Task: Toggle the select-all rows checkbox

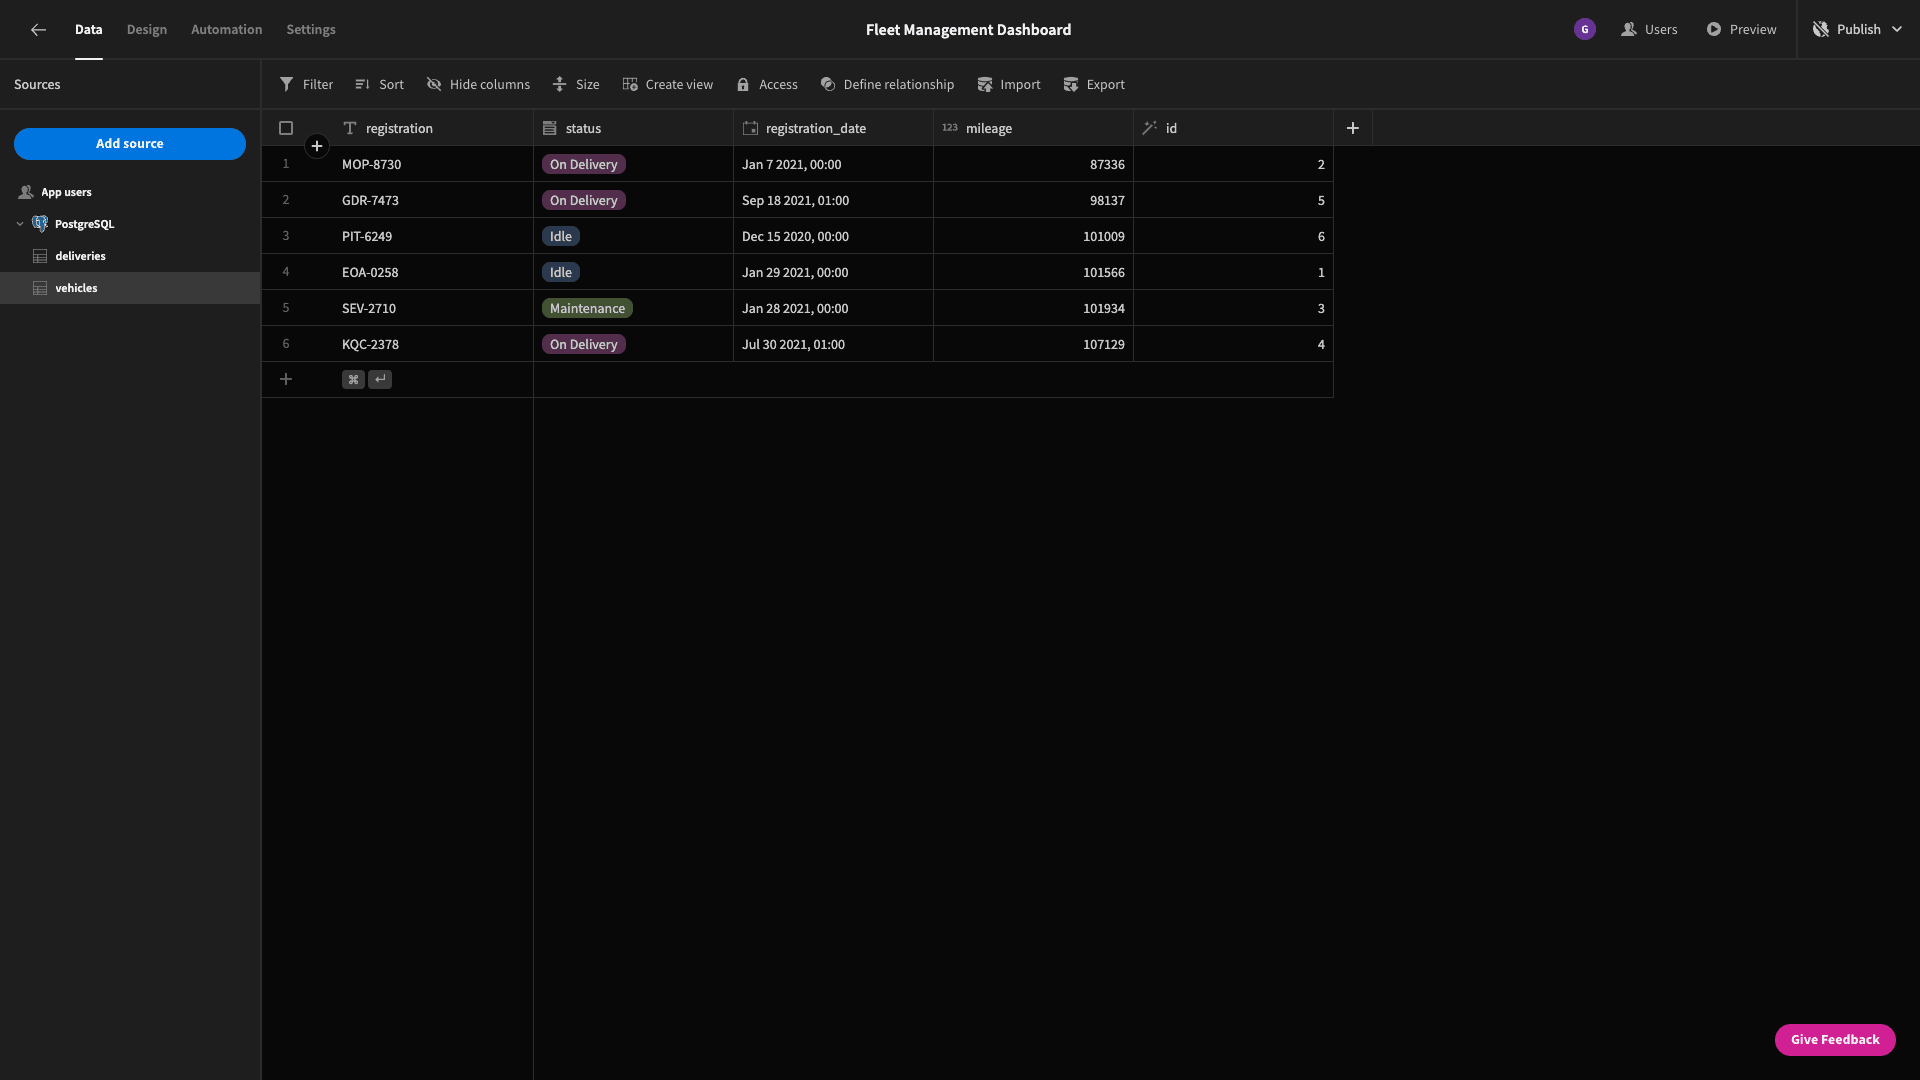Action: pos(286,128)
